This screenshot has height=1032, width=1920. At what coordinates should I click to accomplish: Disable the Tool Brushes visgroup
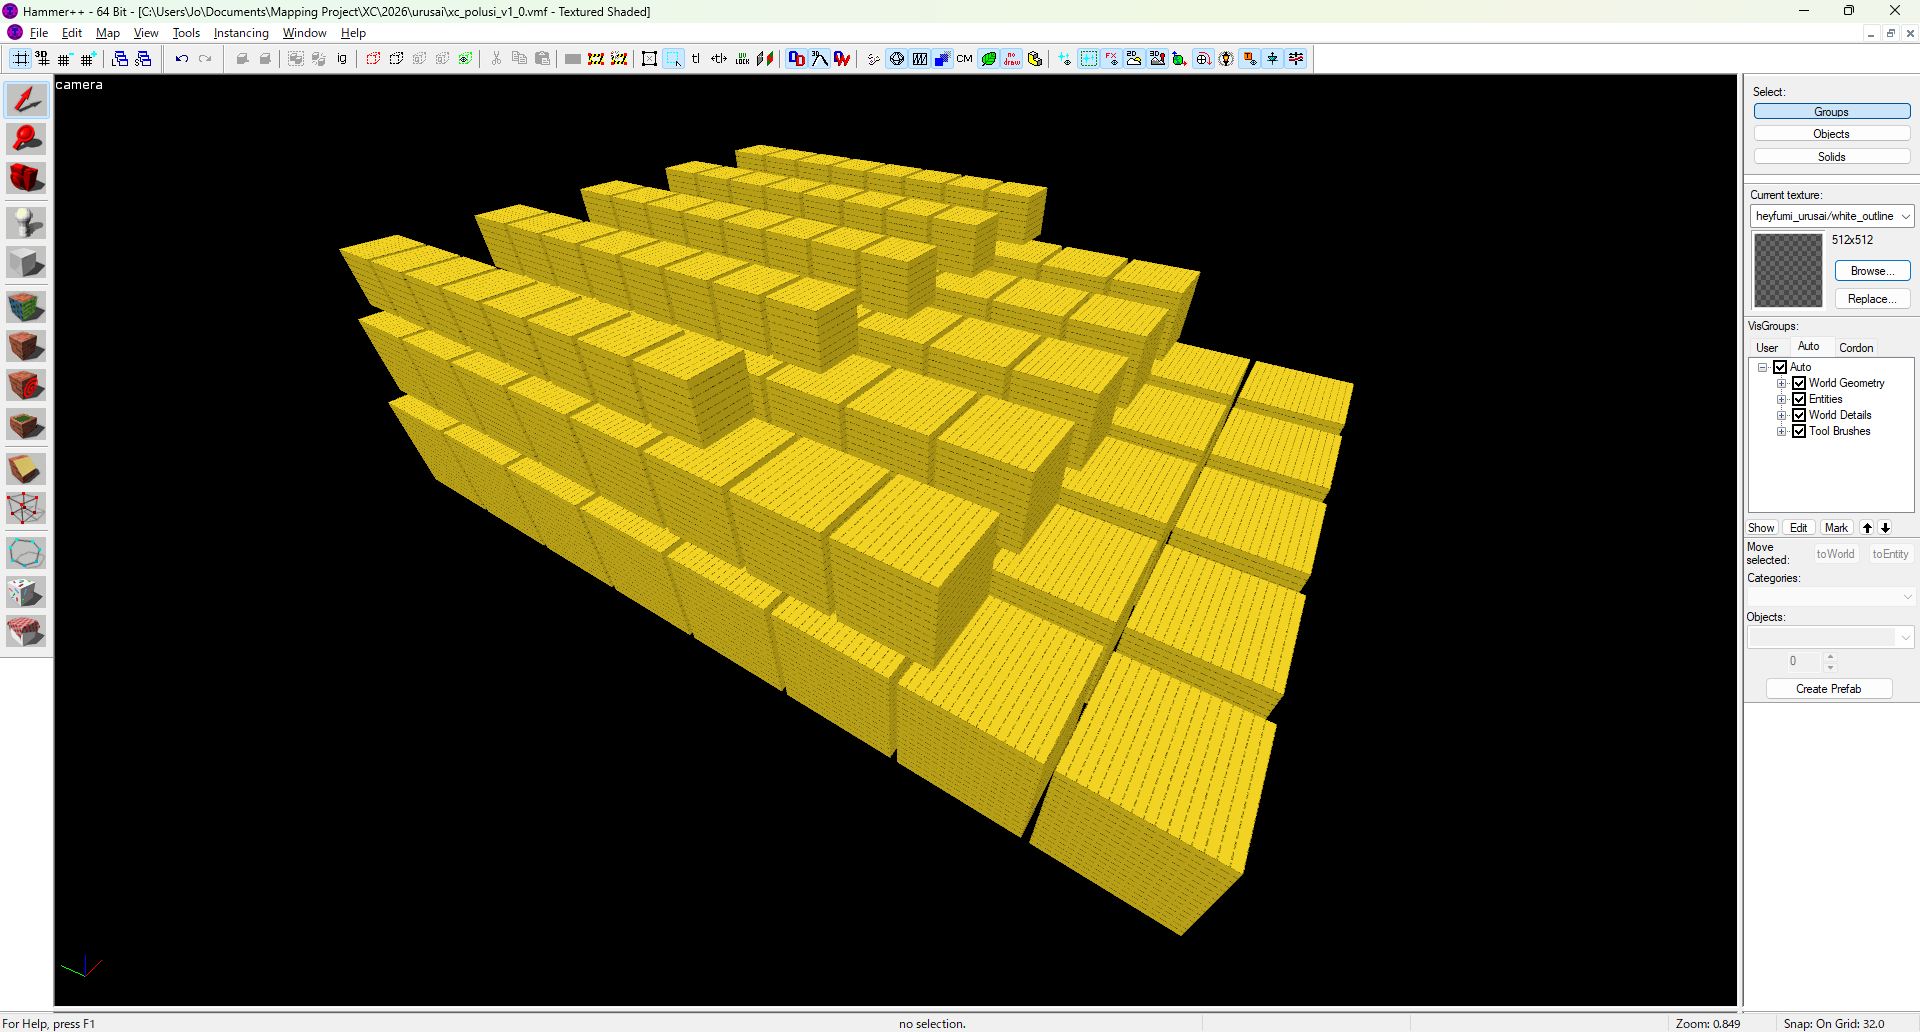(1799, 431)
